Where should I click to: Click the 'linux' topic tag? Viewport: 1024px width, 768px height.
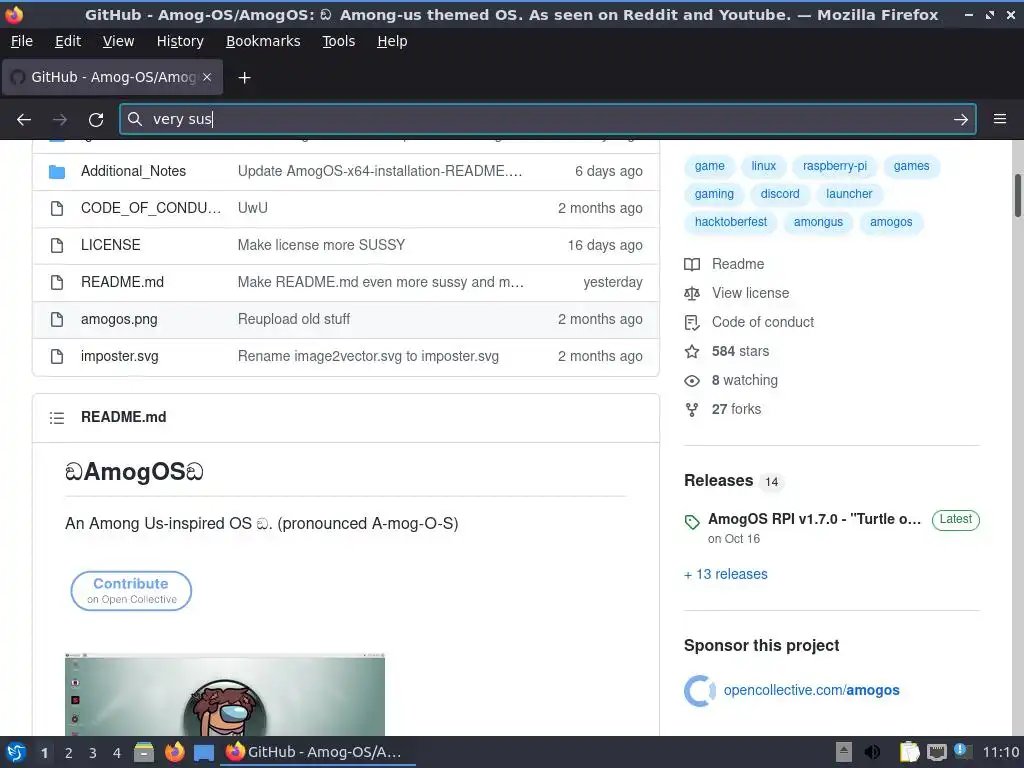tap(763, 167)
